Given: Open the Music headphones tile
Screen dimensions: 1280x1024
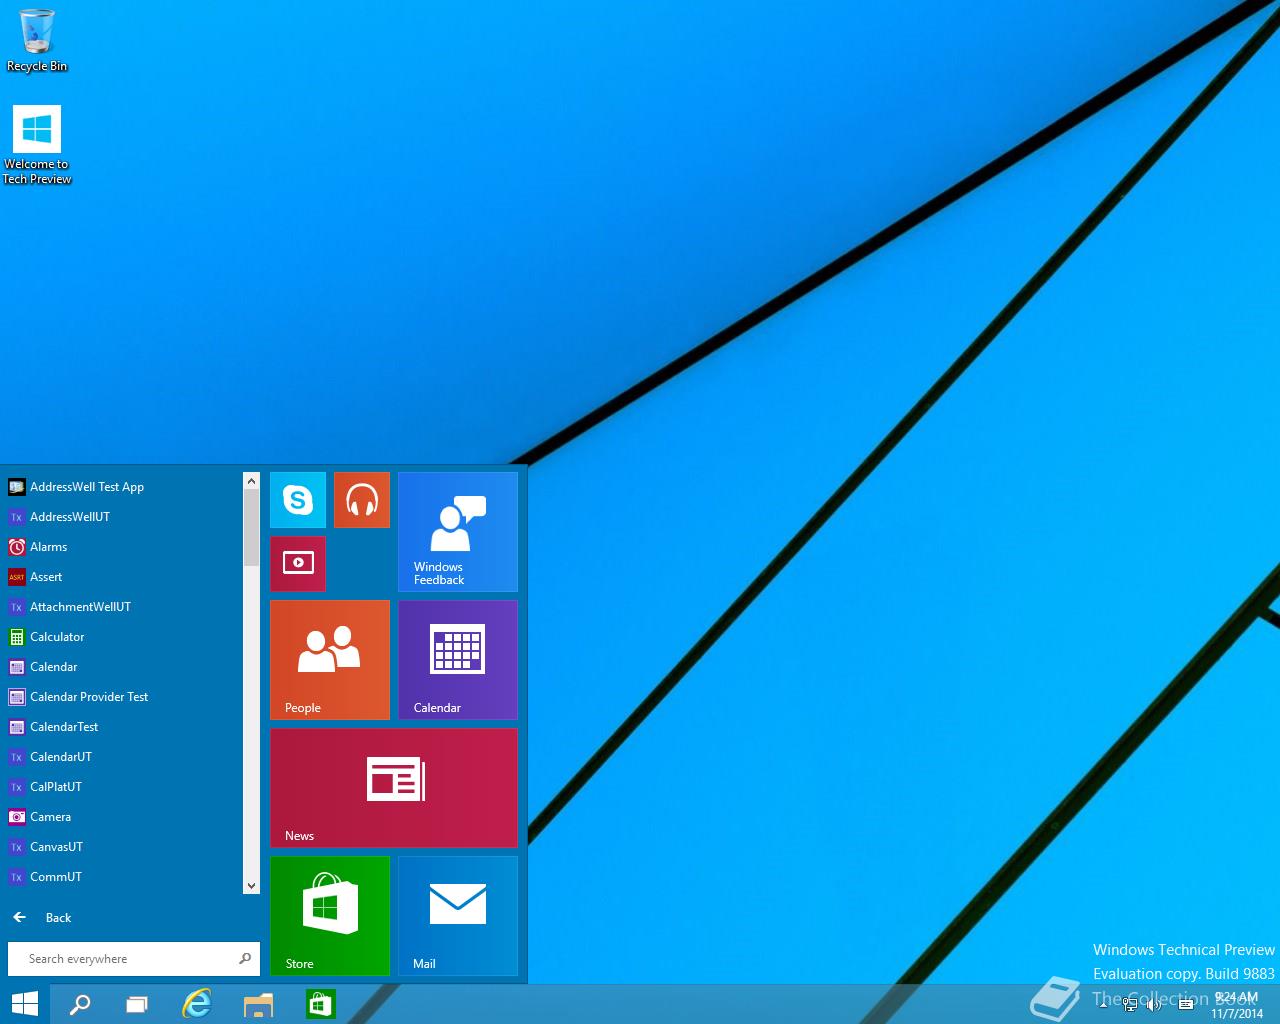Looking at the screenshot, I should tap(362, 500).
